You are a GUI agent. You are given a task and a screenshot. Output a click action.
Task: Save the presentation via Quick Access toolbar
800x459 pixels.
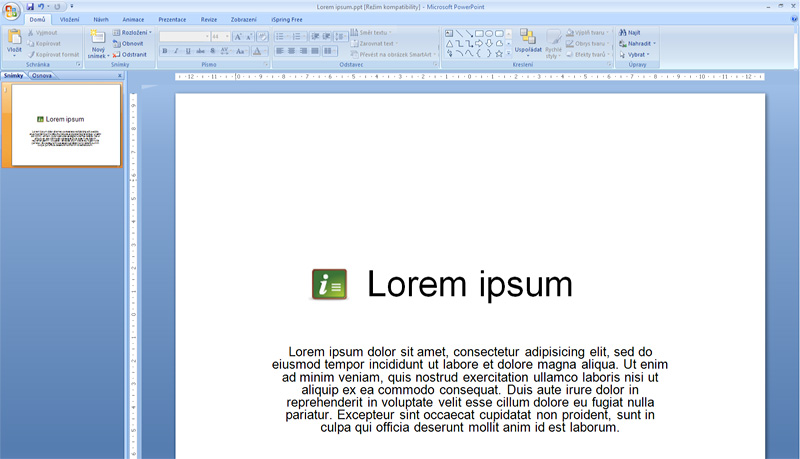tap(30, 7)
